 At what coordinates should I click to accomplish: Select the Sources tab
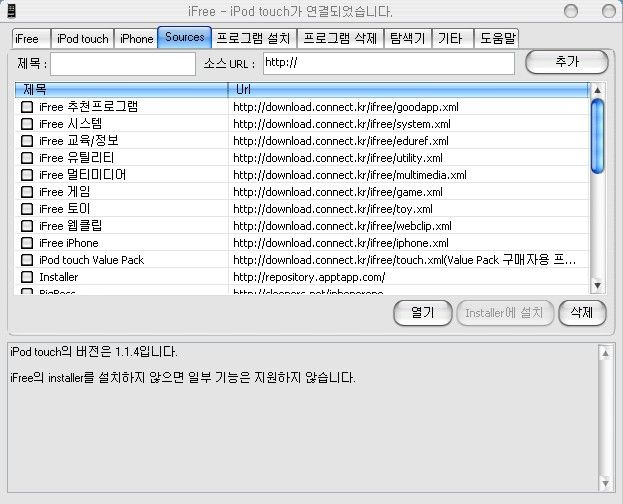pyautogui.click(x=184, y=37)
